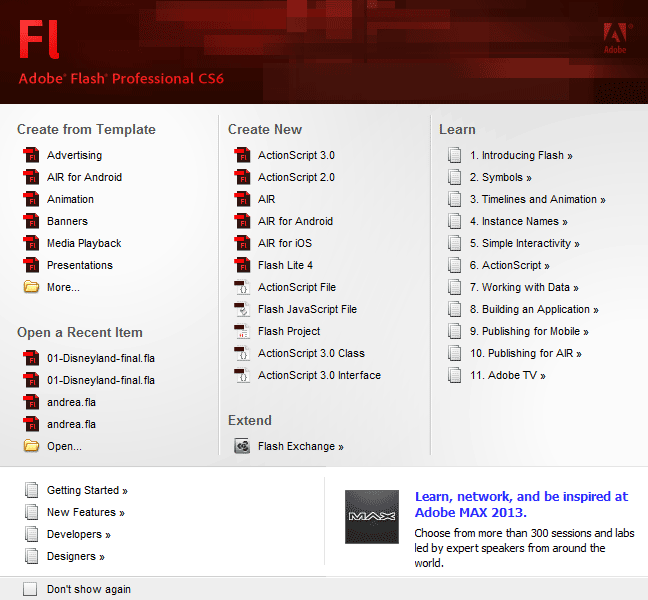Screen dimensions: 648x600
Task: Open lesson 9. Publishing for Mobile
Action: 529,331
